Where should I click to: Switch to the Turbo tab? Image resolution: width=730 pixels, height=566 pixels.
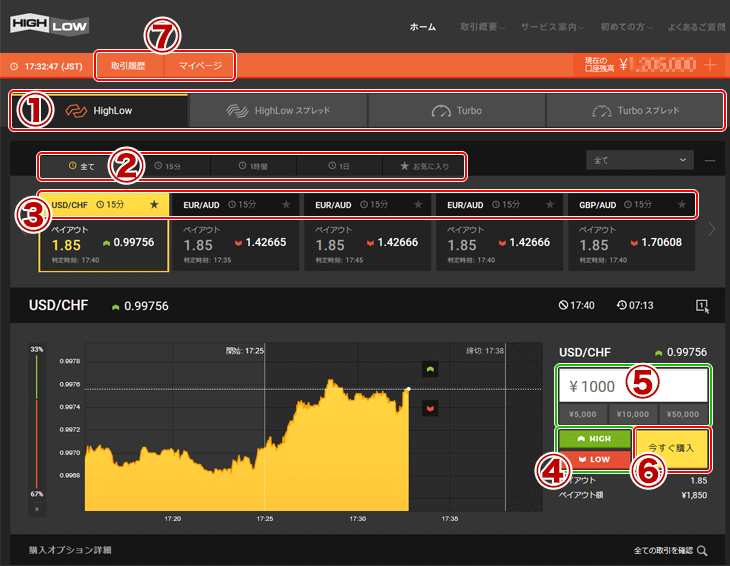456,111
